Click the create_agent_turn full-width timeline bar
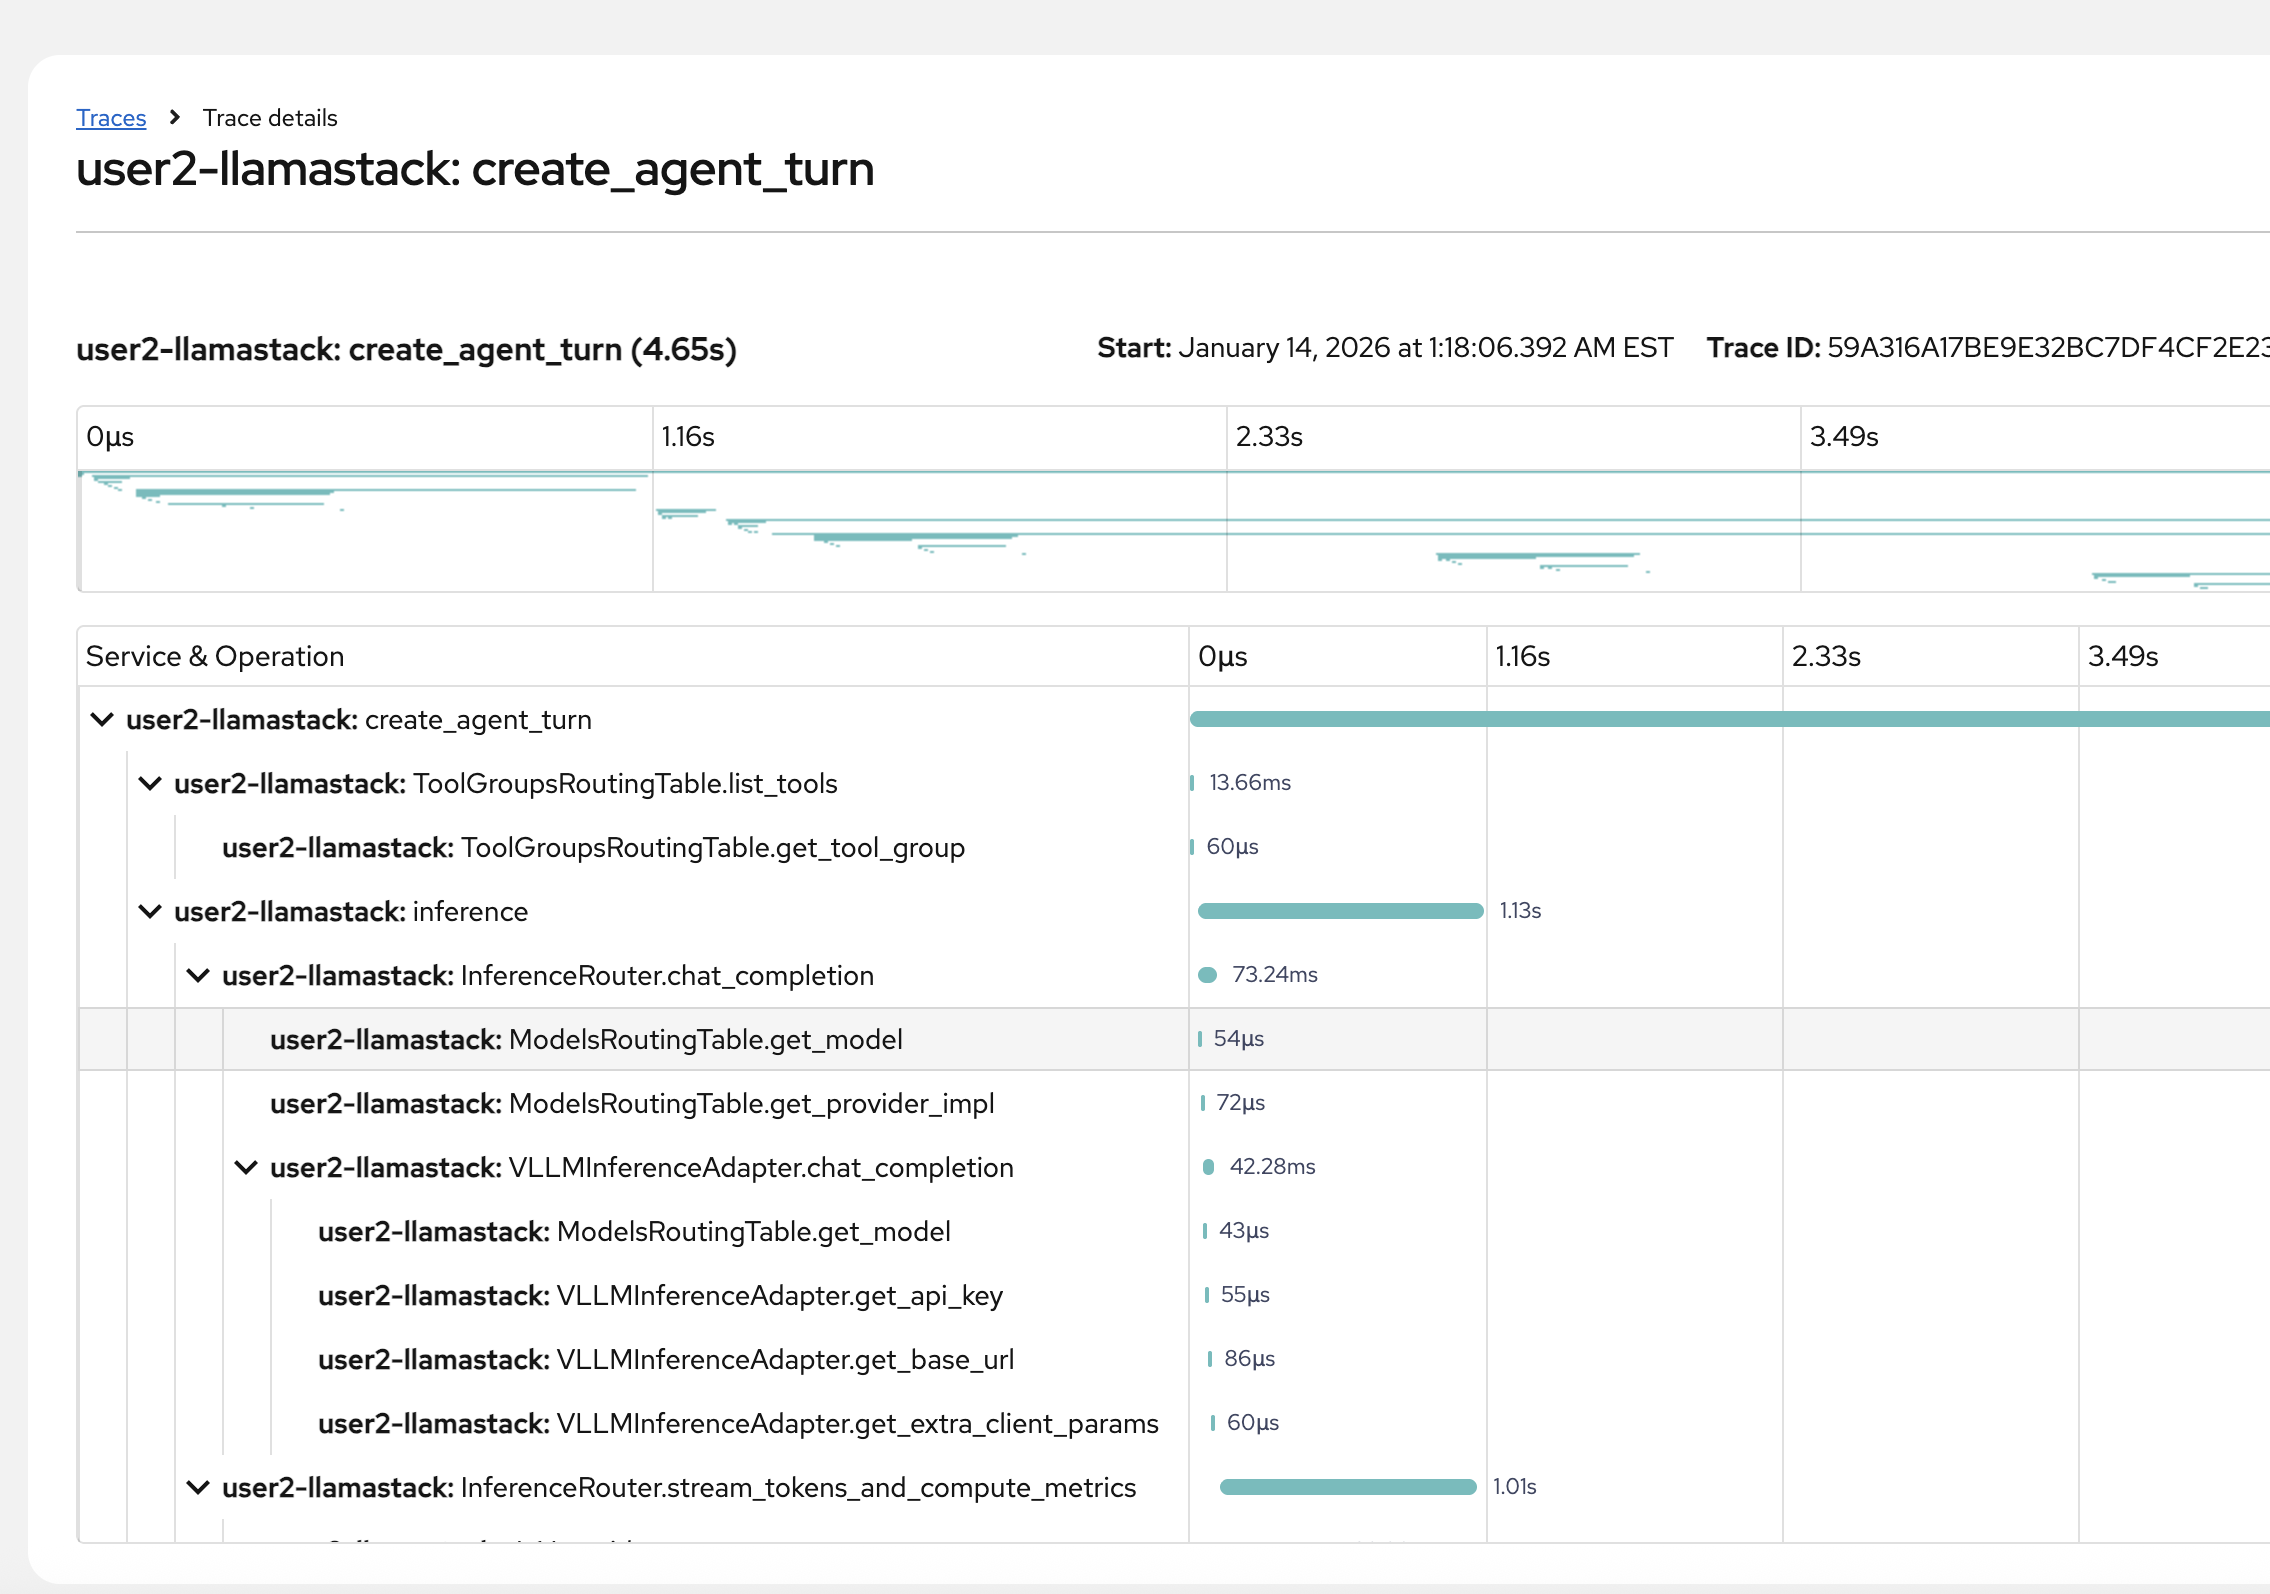Image resolution: width=2270 pixels, height=1594 pixels. [1730, 719]
